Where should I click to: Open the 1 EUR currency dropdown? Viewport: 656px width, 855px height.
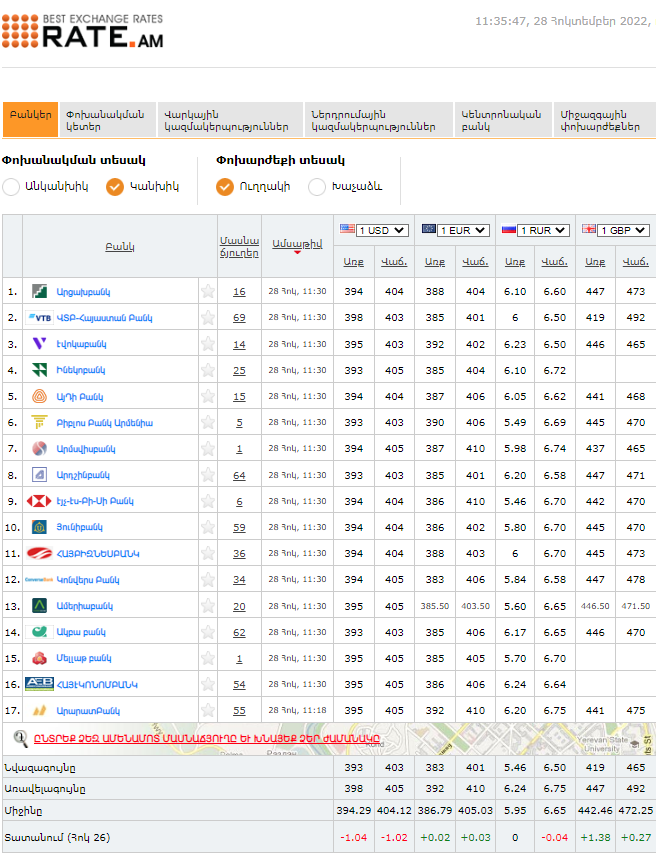[x=464, y=230]
